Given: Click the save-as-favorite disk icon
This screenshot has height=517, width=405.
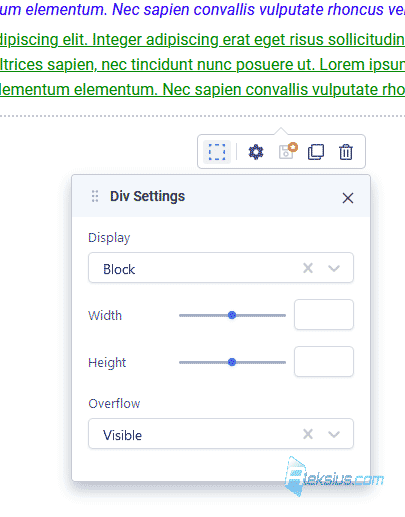Looking at the screenshot, I should (288, 152).
